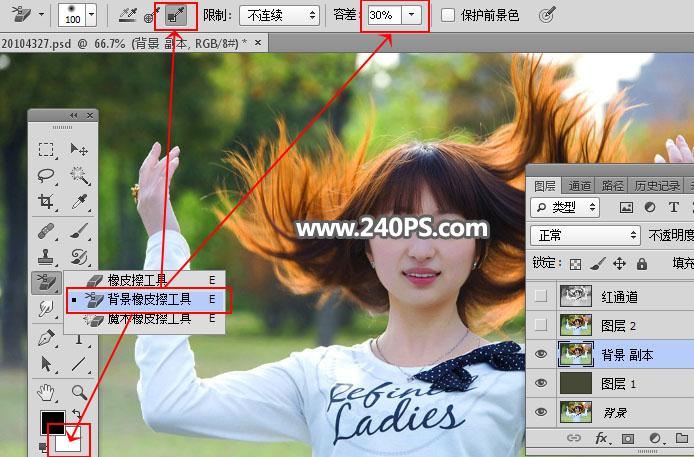Image resolution: width=694 pixels, height=457 pixels.
Task: Hide the 背景 副本 layer
Action: (x=540, y=354)
